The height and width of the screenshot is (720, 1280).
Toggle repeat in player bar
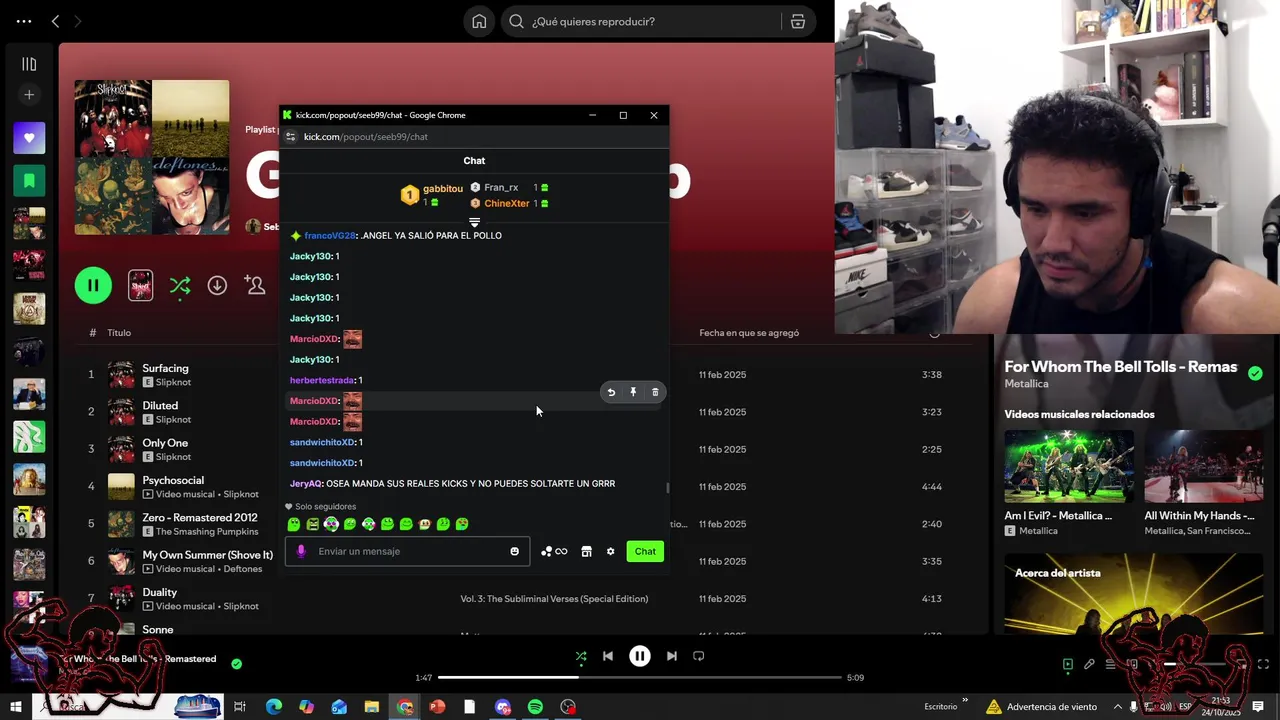[699, 656]
